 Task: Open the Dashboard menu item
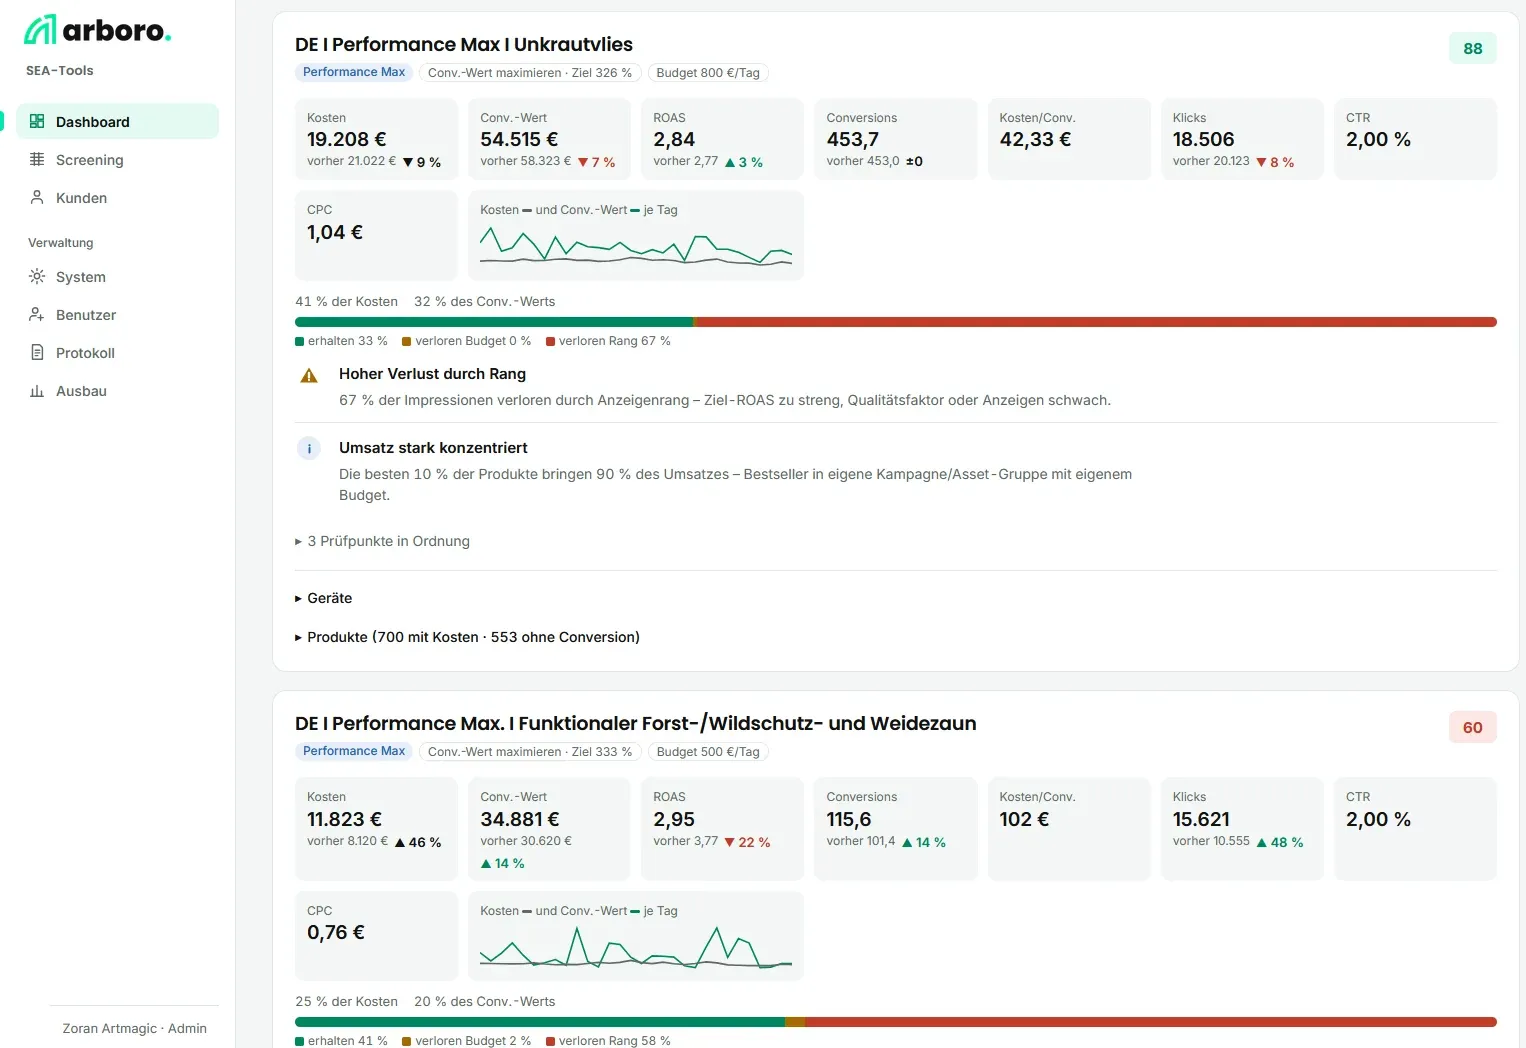pyautogui.click(x=117, y=121)
